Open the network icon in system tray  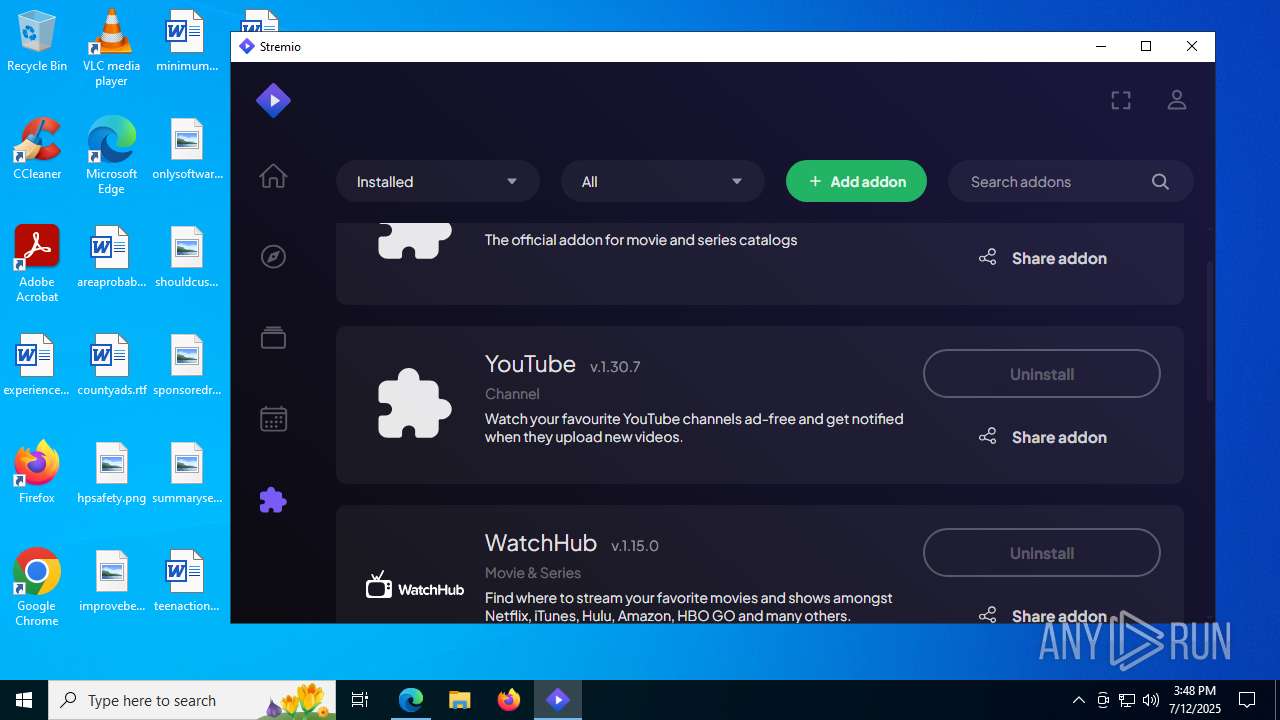(1127, 700)
